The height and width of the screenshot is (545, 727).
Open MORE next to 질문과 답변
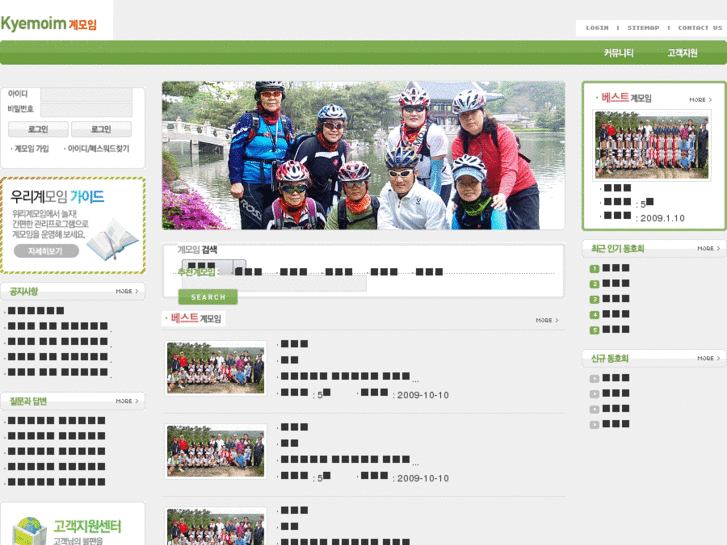click(127, 401)
